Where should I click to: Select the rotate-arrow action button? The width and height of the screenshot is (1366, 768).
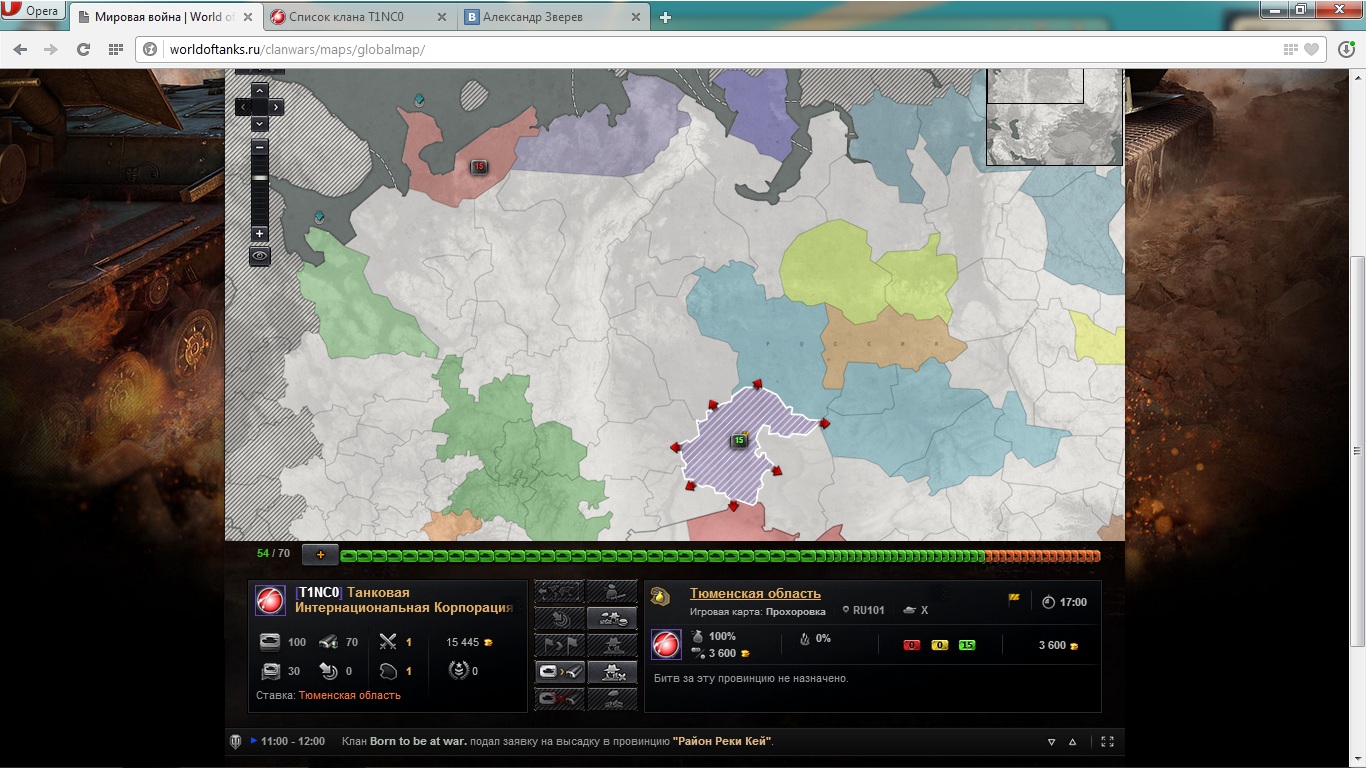click(559, 618)
